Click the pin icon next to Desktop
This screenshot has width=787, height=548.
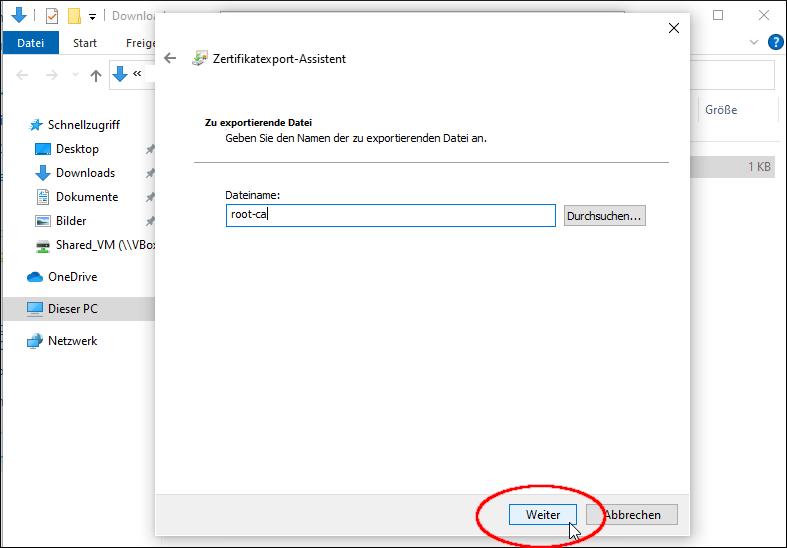[150, 149]
